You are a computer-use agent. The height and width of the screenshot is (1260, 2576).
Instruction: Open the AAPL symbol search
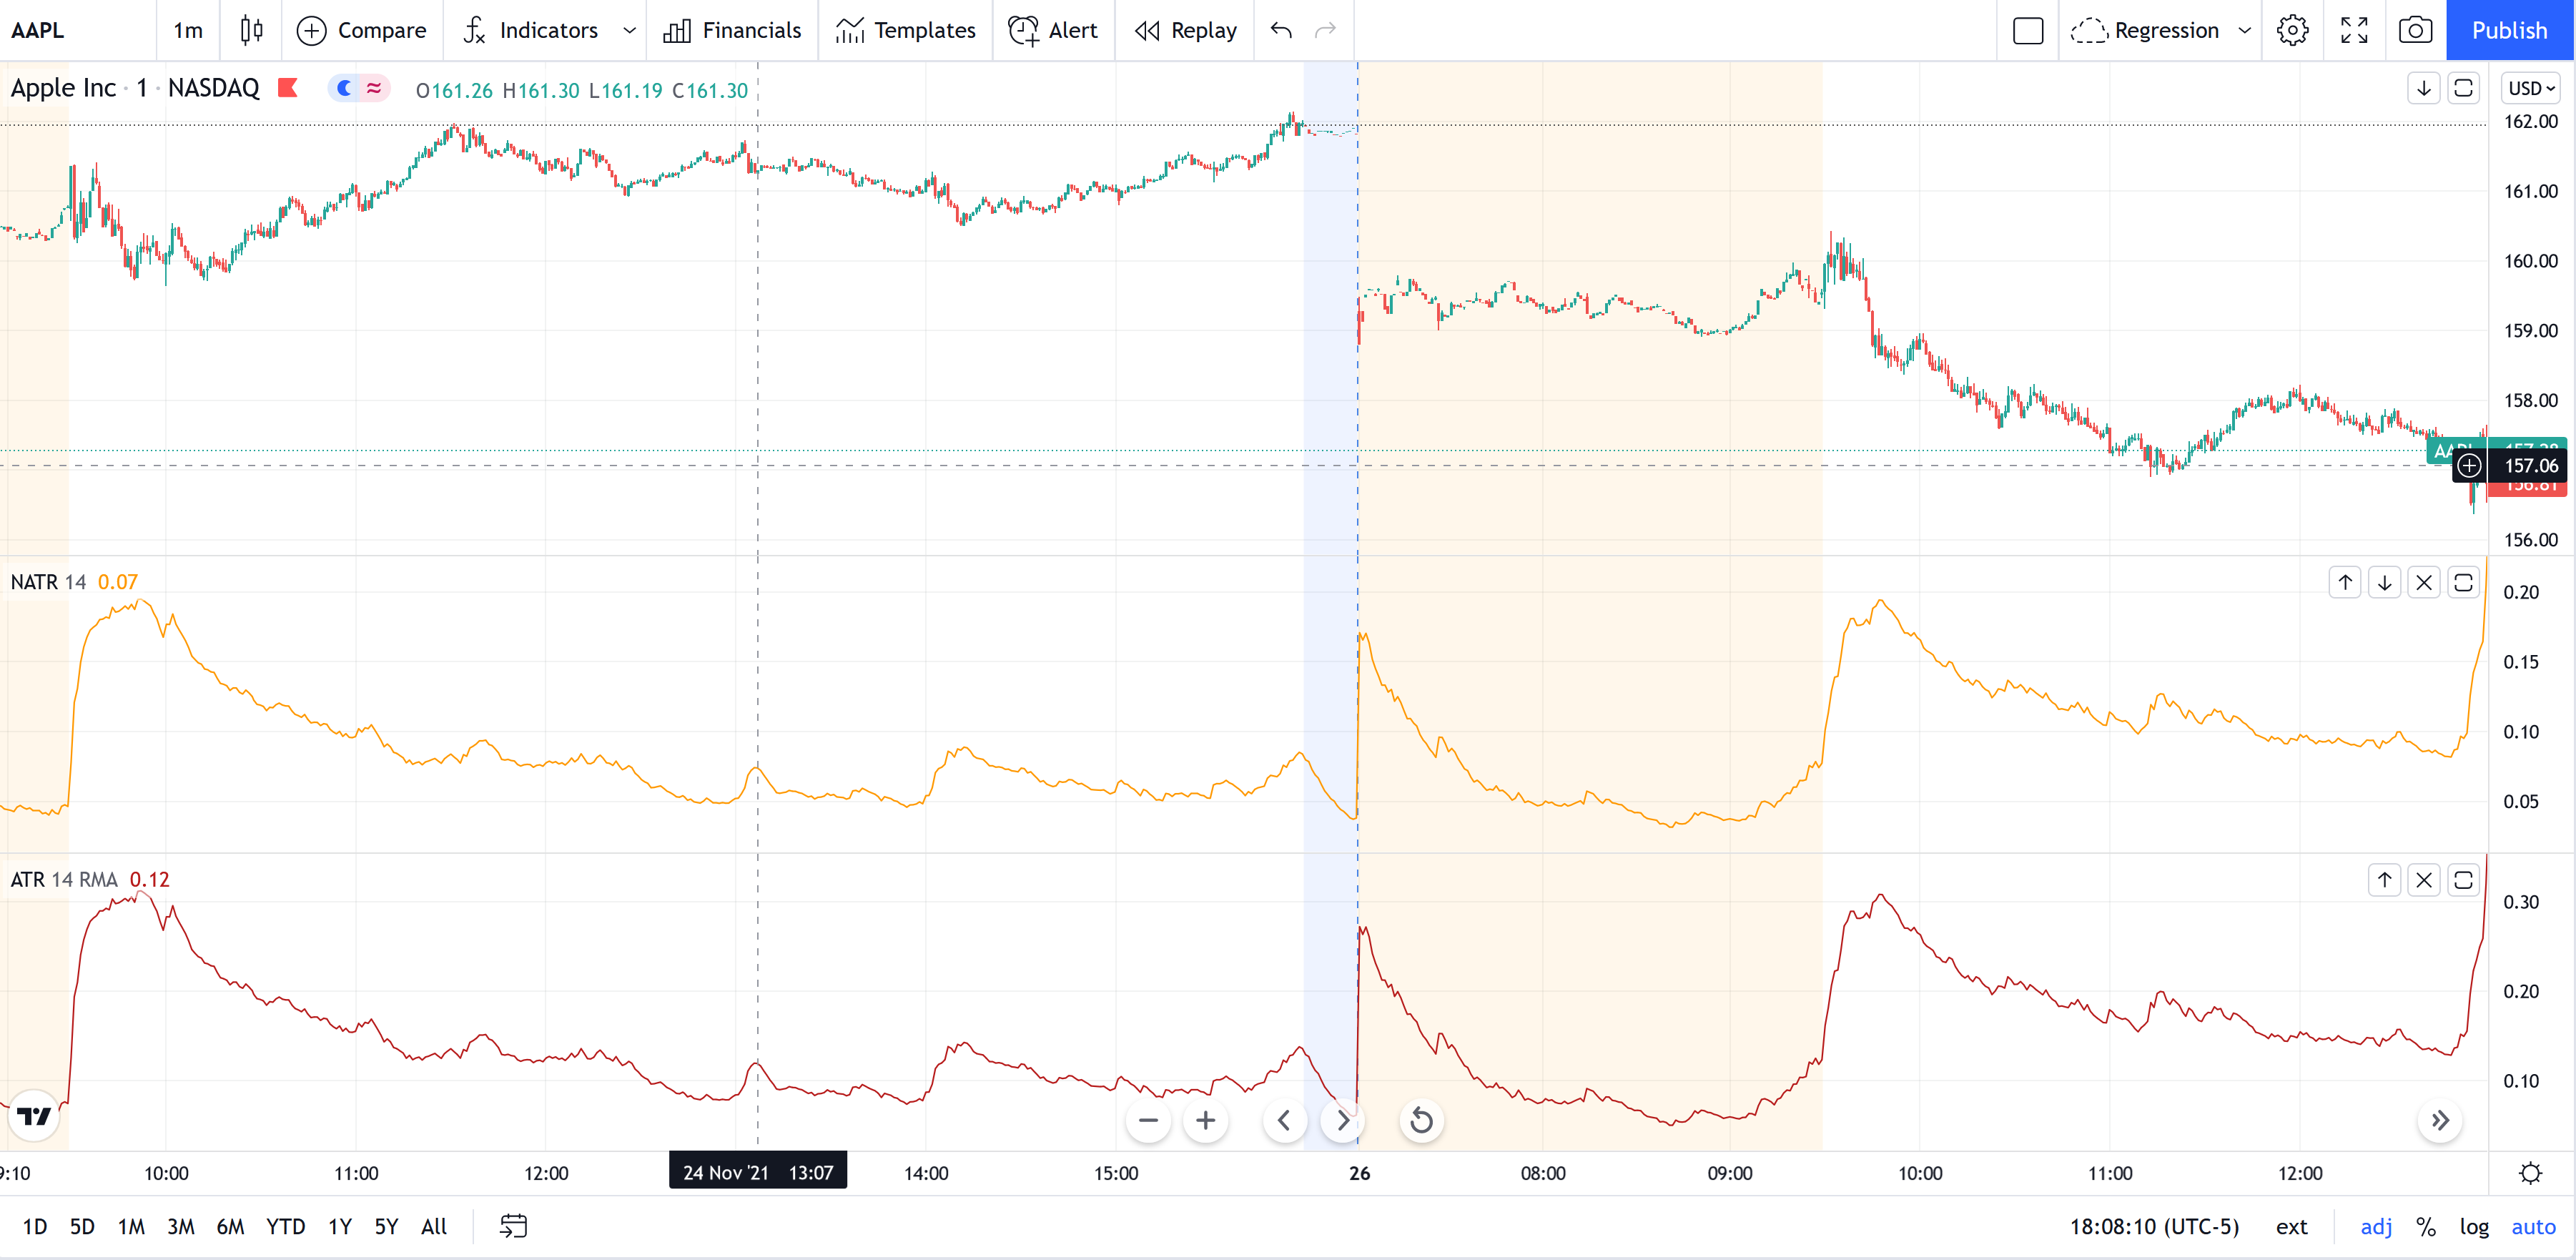click(38, 30)
